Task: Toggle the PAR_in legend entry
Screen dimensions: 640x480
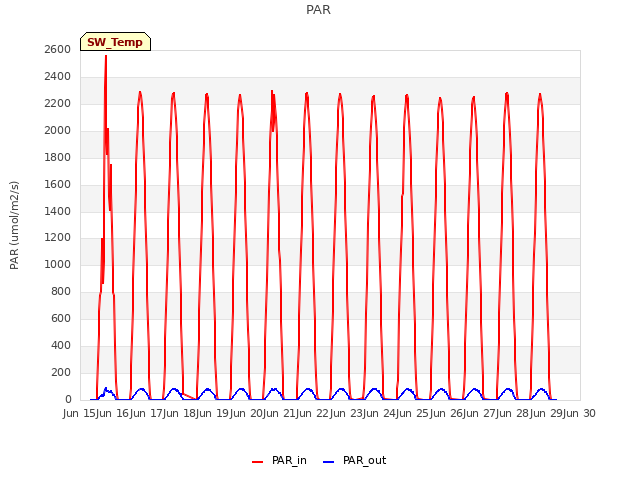Action: coord(279,460)
